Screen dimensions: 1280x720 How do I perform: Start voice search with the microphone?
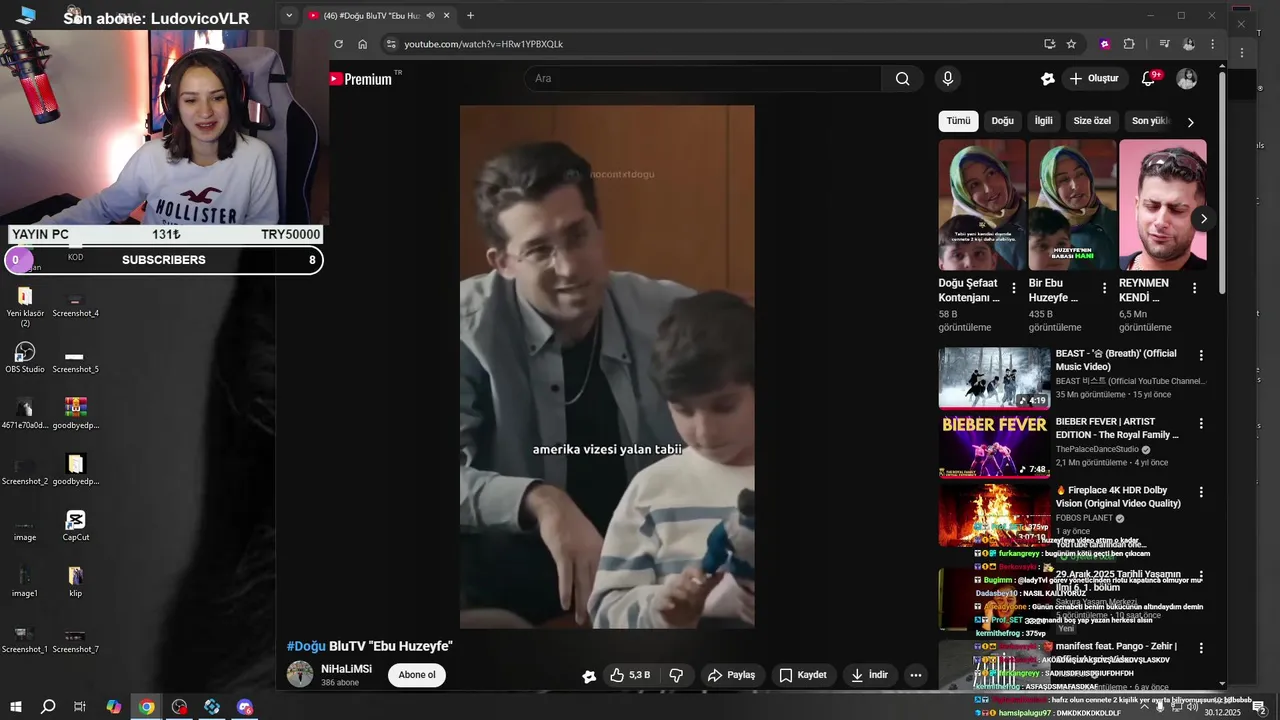(947, 79)
